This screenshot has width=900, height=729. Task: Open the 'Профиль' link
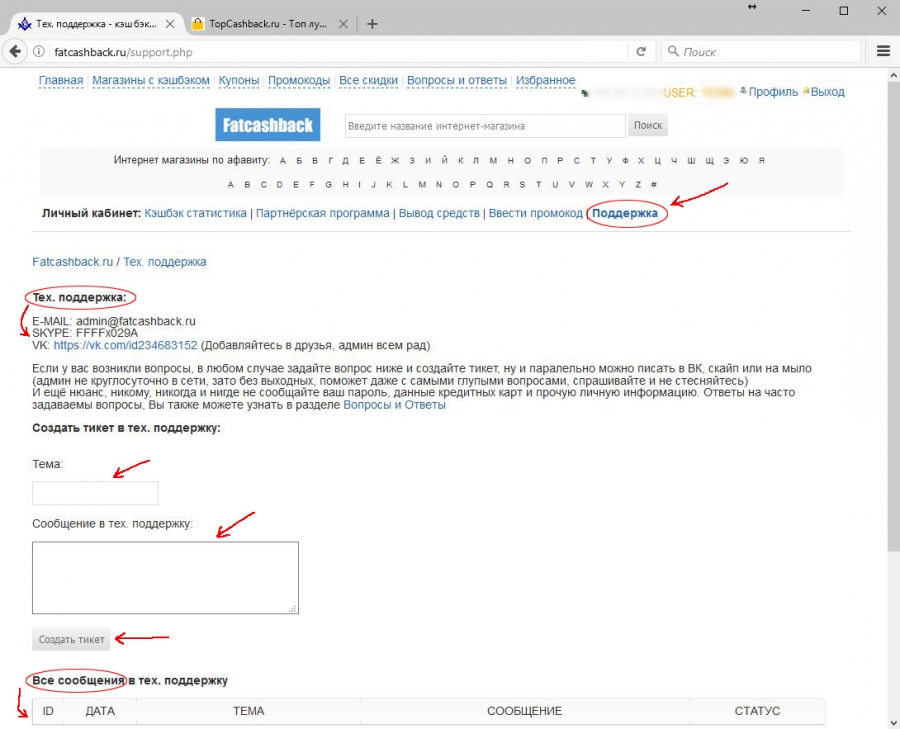pos(773,92)
